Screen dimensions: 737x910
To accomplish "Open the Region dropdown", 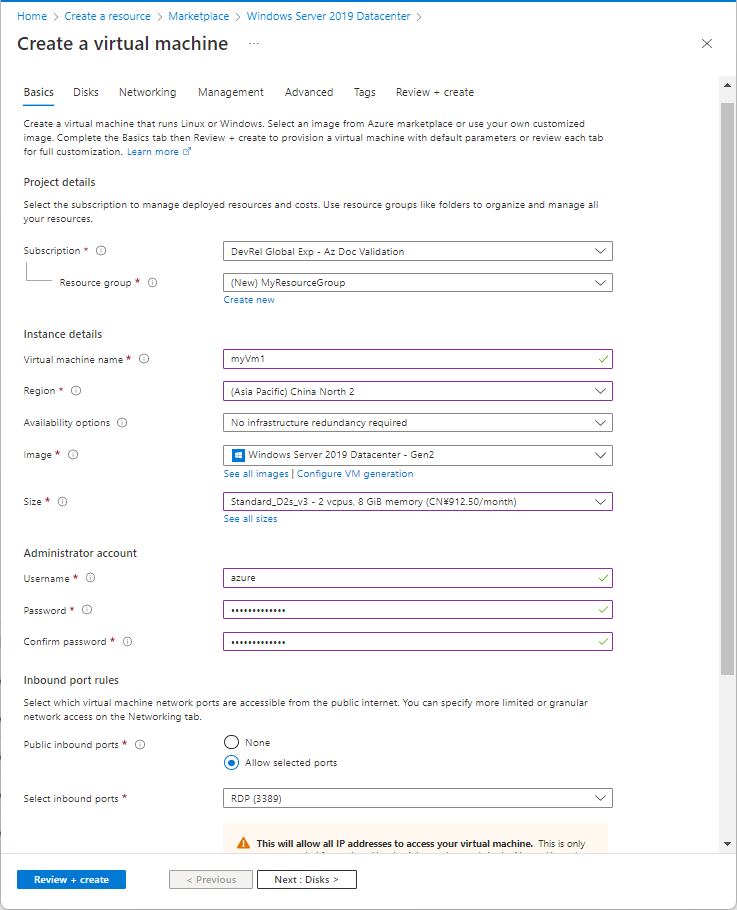I will [x=418, y=391].
